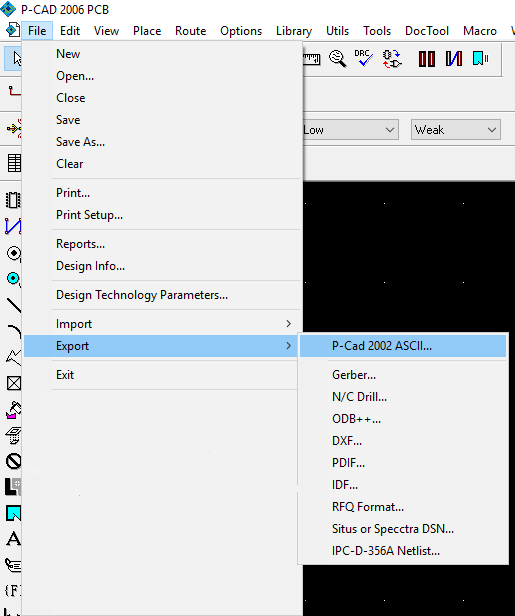Choose Print Setup... menu entry
The width and height of the screenshot is (515, 616).
coord(162,215)
